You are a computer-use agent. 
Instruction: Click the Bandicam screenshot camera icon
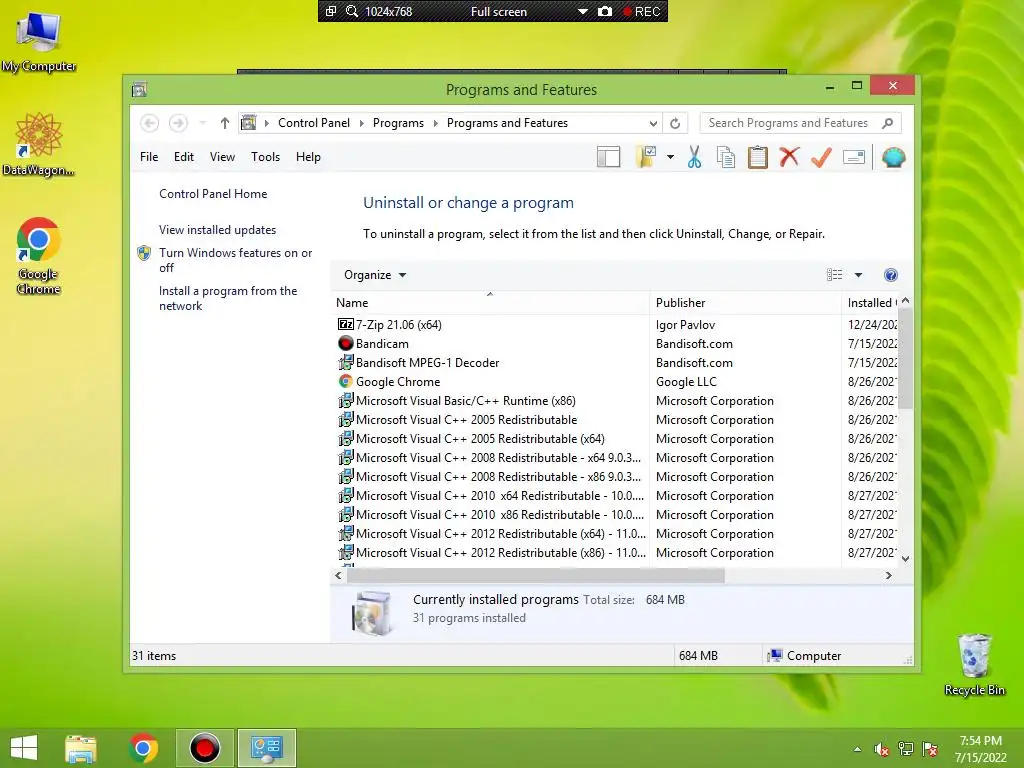coord(605,11)
